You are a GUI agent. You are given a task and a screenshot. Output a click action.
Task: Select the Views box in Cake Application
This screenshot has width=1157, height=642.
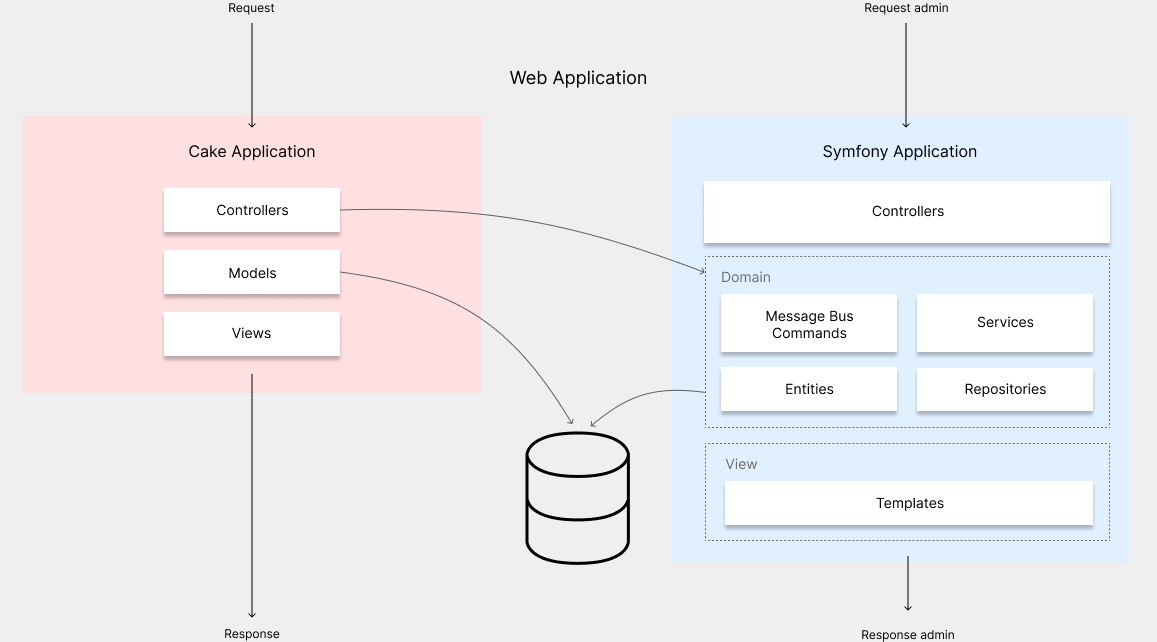pos(252,334)
